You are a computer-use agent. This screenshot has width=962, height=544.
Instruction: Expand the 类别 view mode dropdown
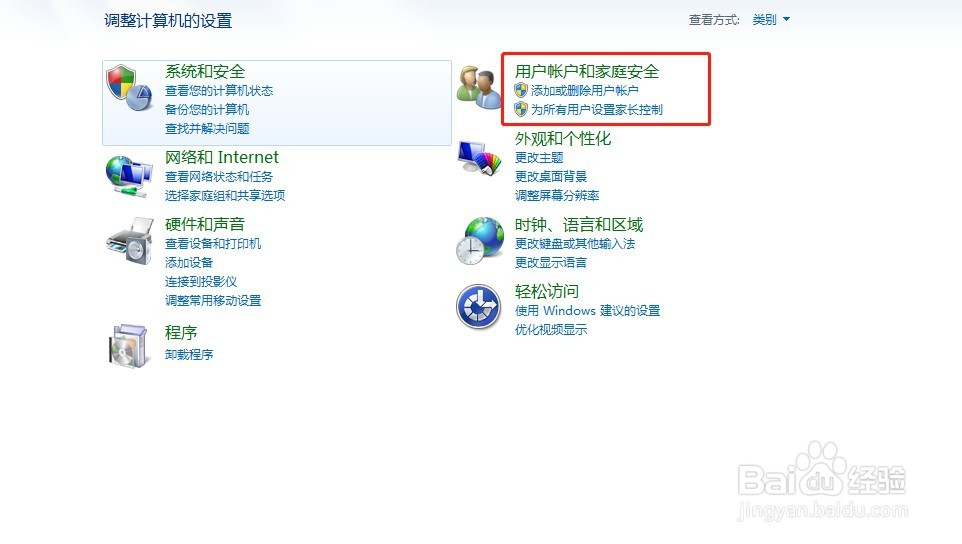point(771,20)
